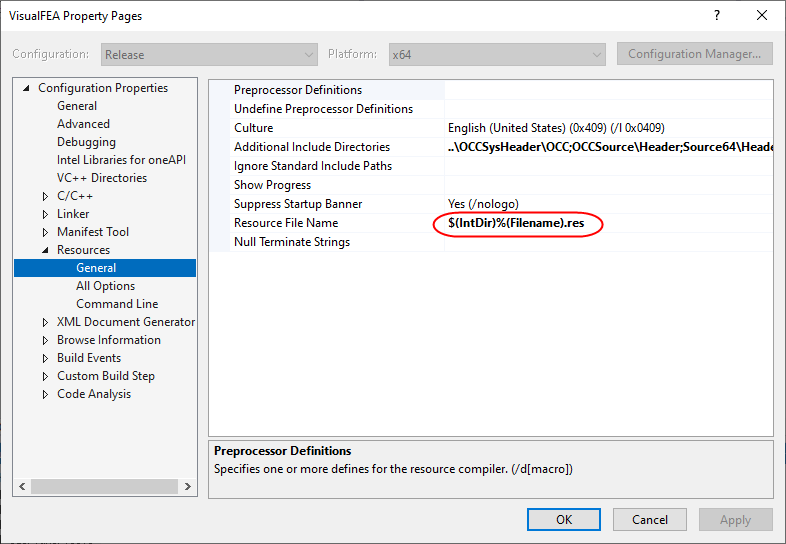This screenshot has height=544, width=786.
Task: Select the Advanced tree item
Action: (x=83, y=124)
